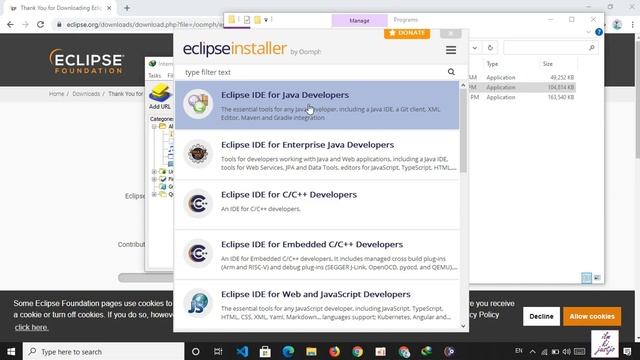Click the Home breadcrumb link on the Eclipse page

tap(56, 94)
